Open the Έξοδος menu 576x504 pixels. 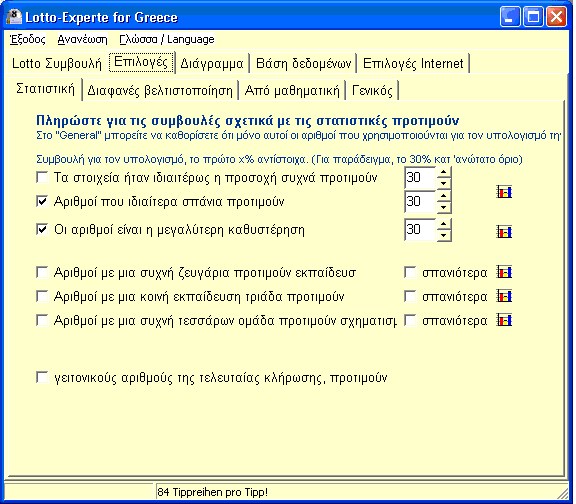(28, 39)
